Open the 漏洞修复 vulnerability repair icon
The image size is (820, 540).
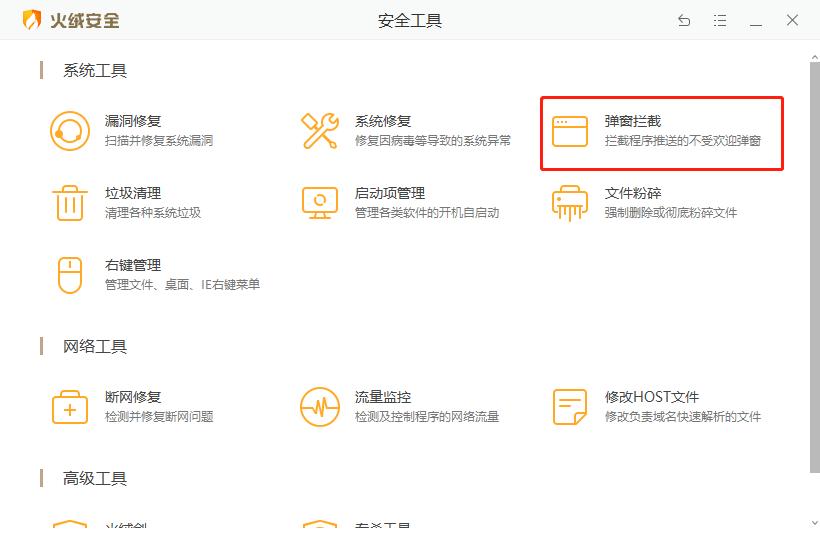pyautogui.click(x=70, y=131)
